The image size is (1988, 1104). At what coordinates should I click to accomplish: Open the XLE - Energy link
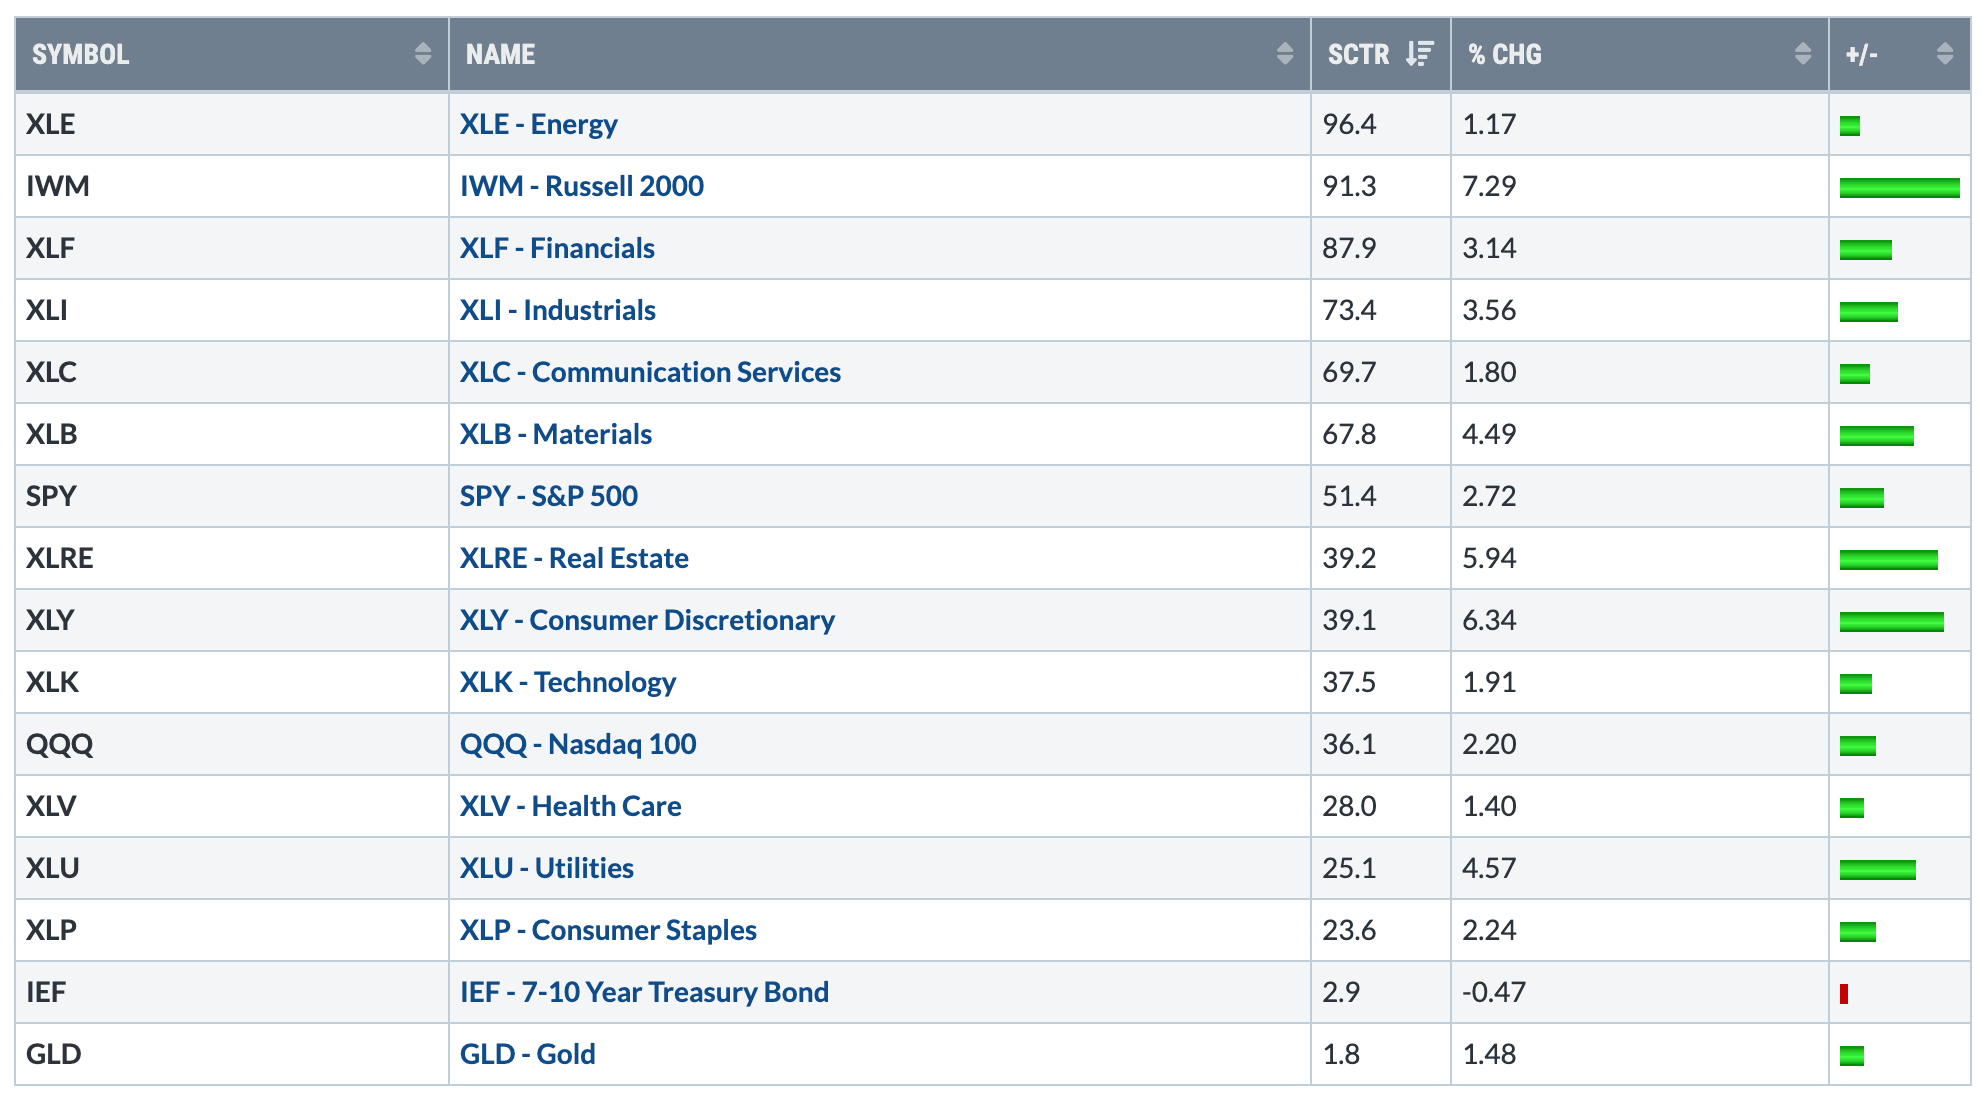[538, 124]
